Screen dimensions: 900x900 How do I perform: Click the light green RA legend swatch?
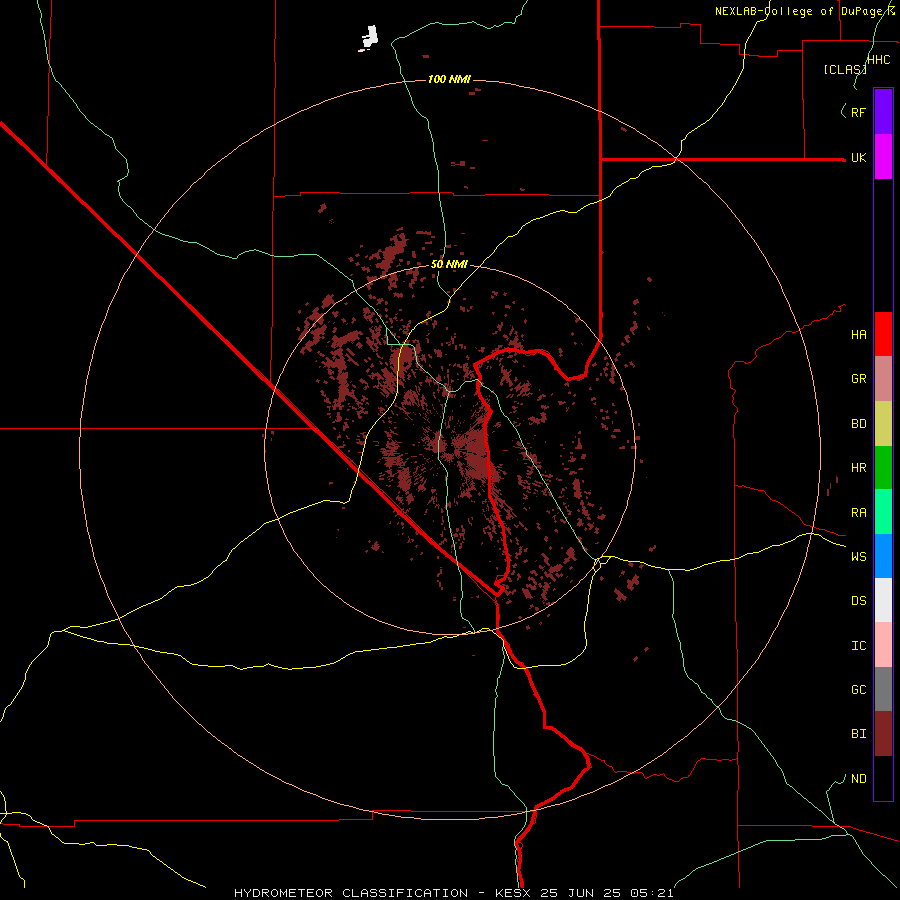click(883, 512)
